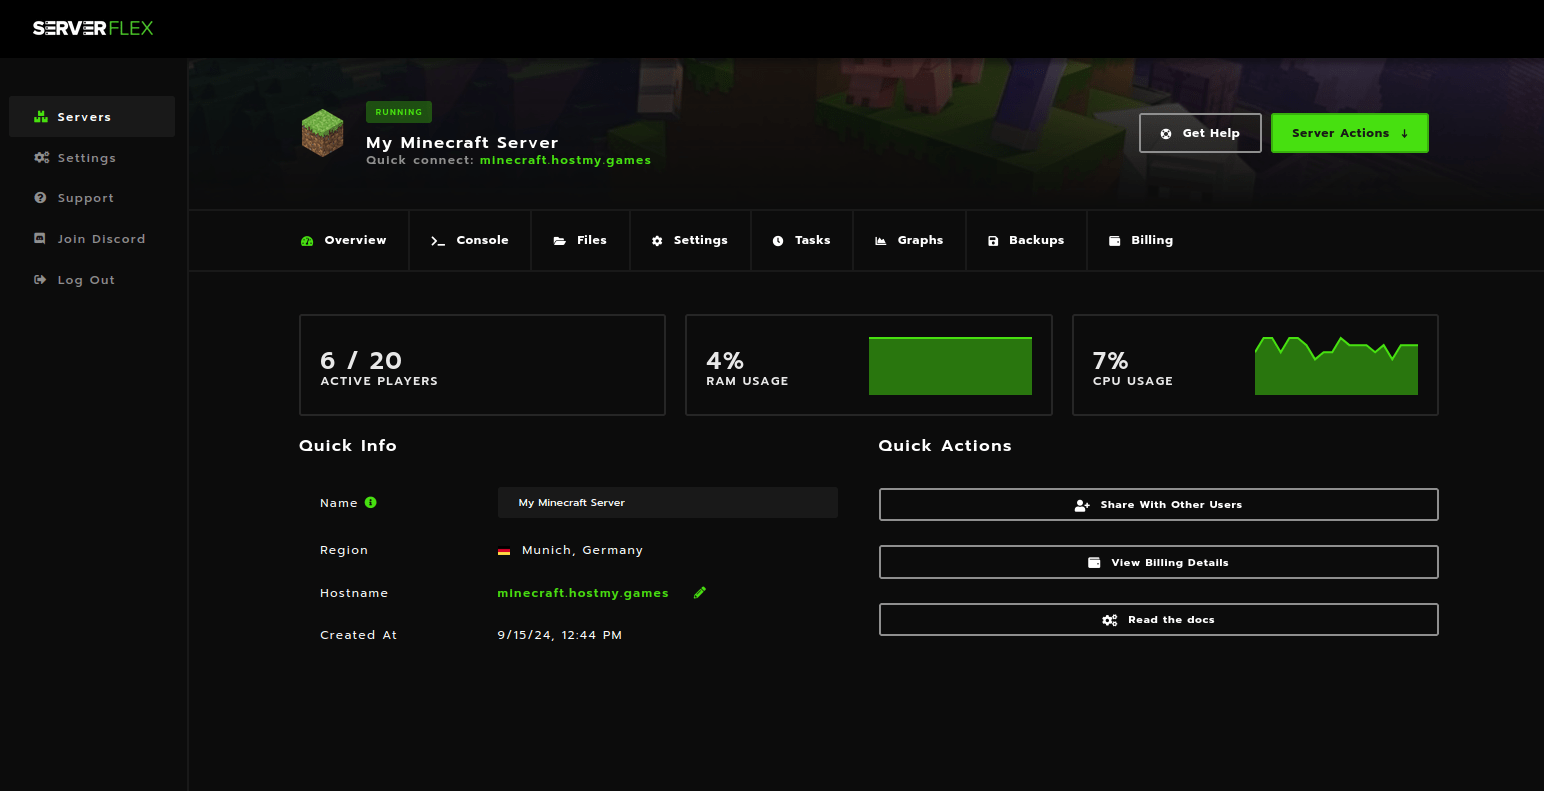Click the Settings gears icon in sidebar
The image size is (1544, 791).
[41, 158]
